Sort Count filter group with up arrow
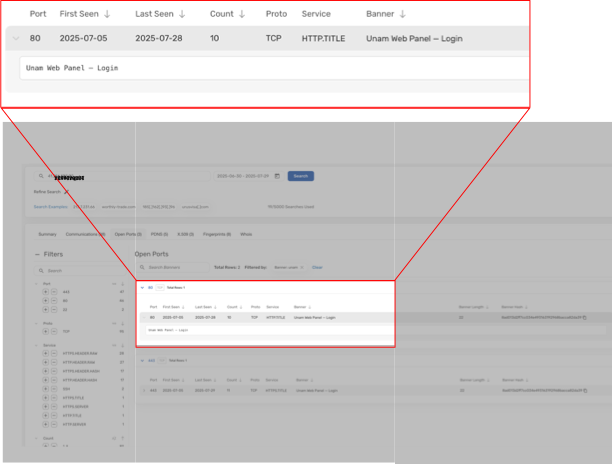The width and height of the screenshot is (612, 464). pyautogui.click(x=122, y=438)
